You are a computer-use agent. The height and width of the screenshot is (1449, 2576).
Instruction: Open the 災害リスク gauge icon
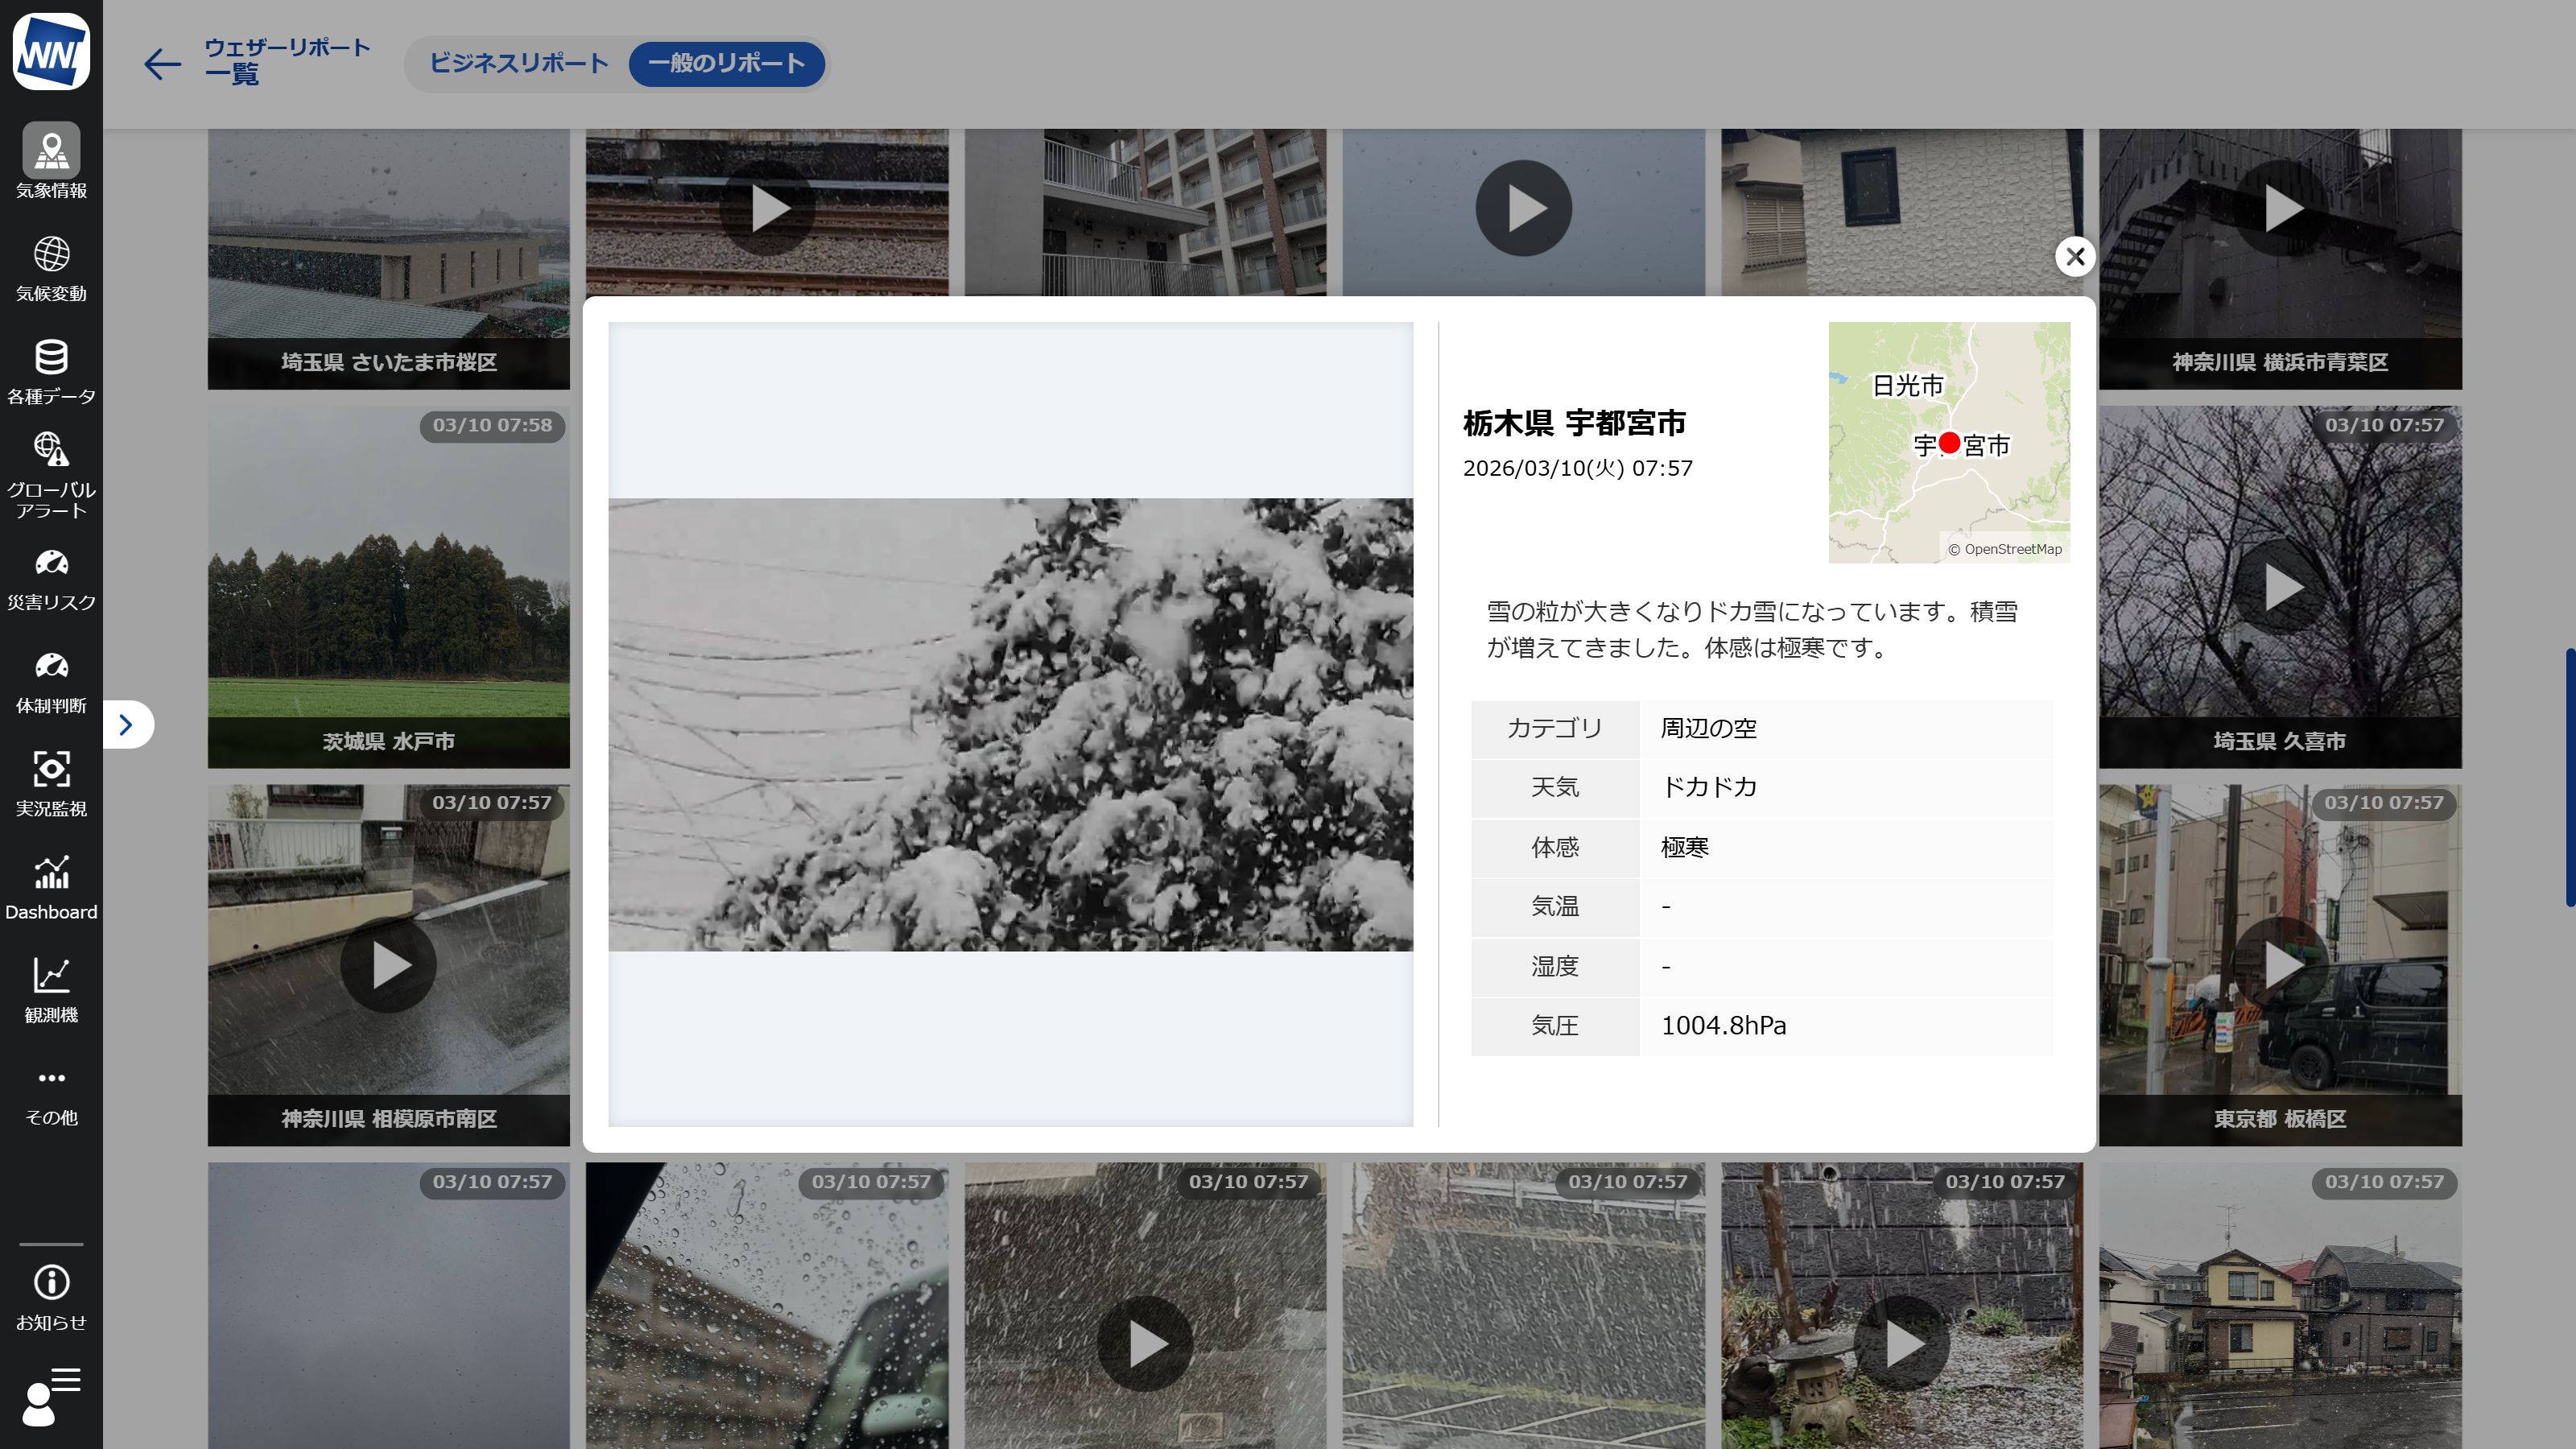pyautogui.click(x=51, y=564)
